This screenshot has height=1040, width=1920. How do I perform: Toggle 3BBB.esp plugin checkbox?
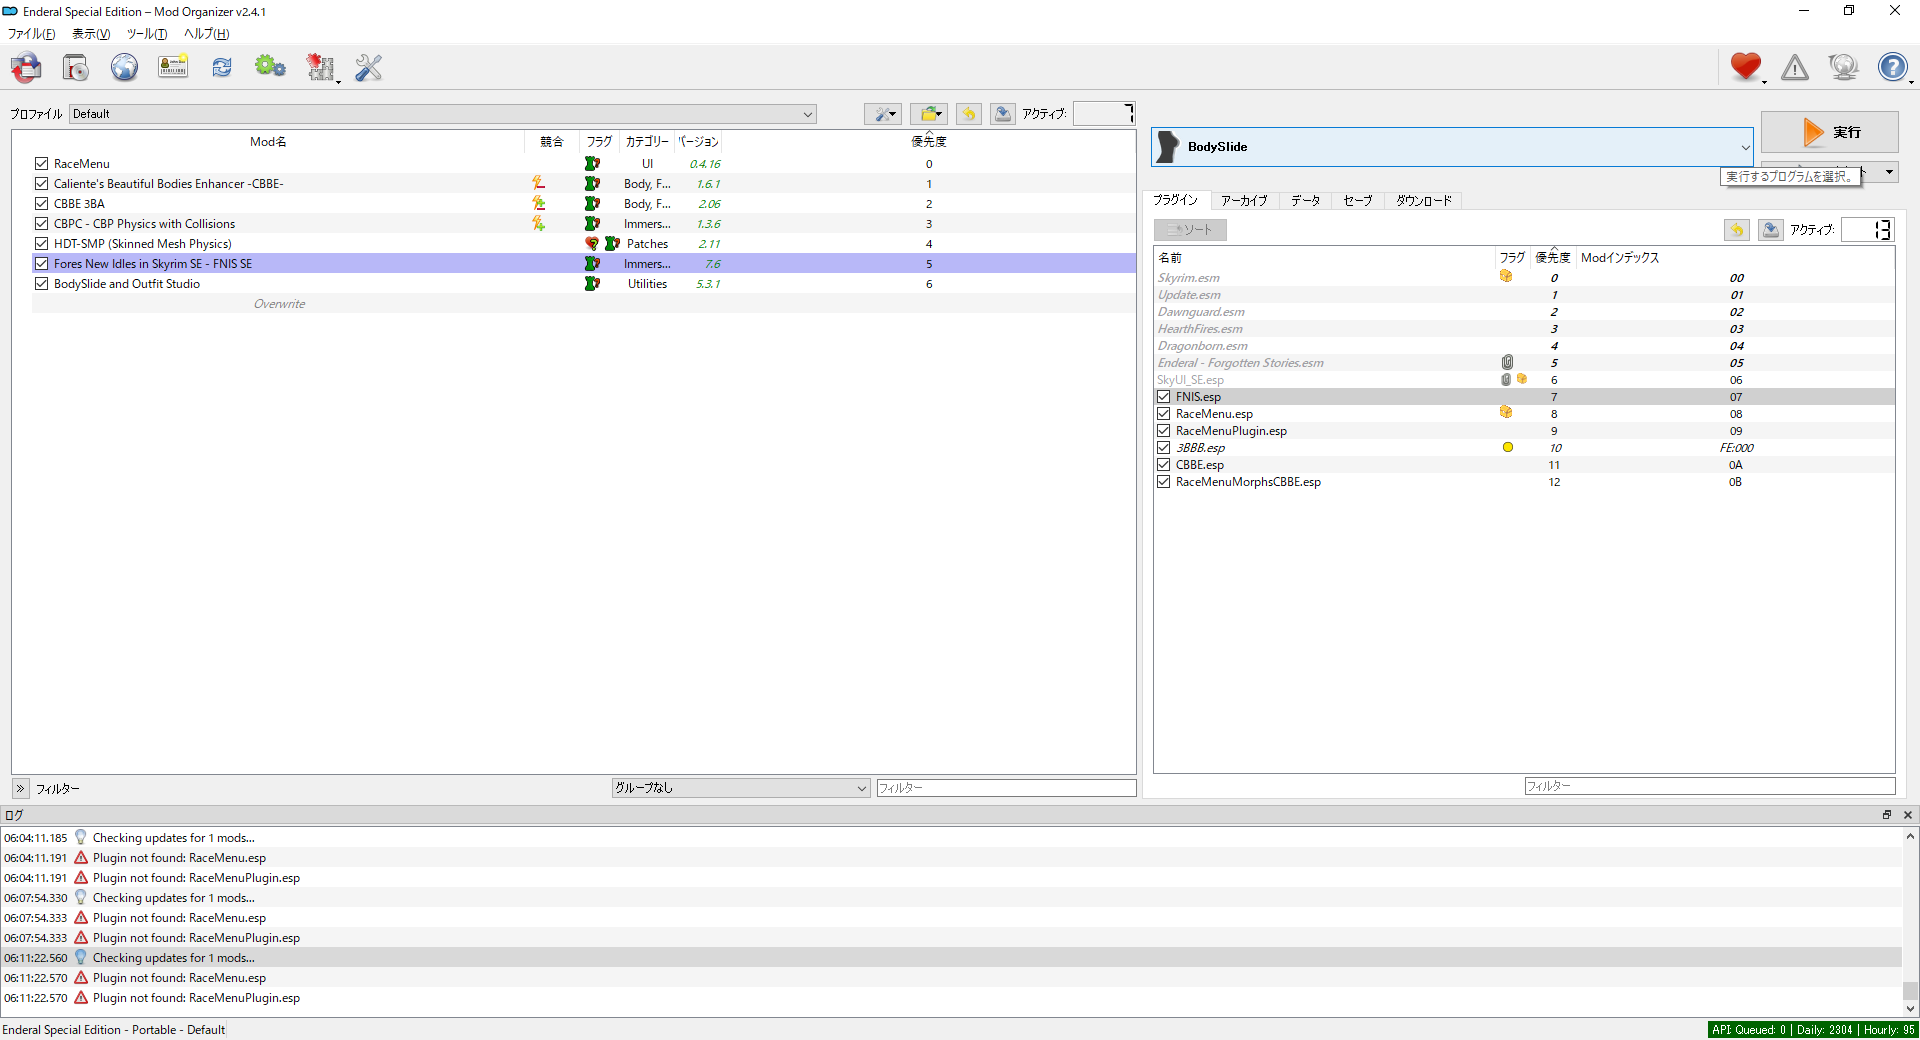coord(1164,448)
